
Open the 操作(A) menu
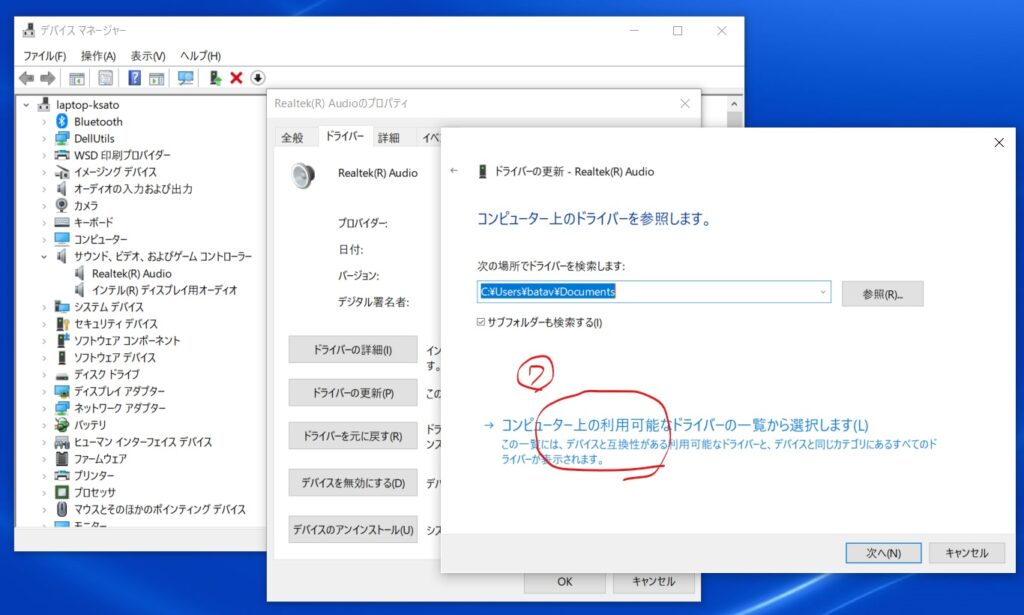tap(98, 55)
